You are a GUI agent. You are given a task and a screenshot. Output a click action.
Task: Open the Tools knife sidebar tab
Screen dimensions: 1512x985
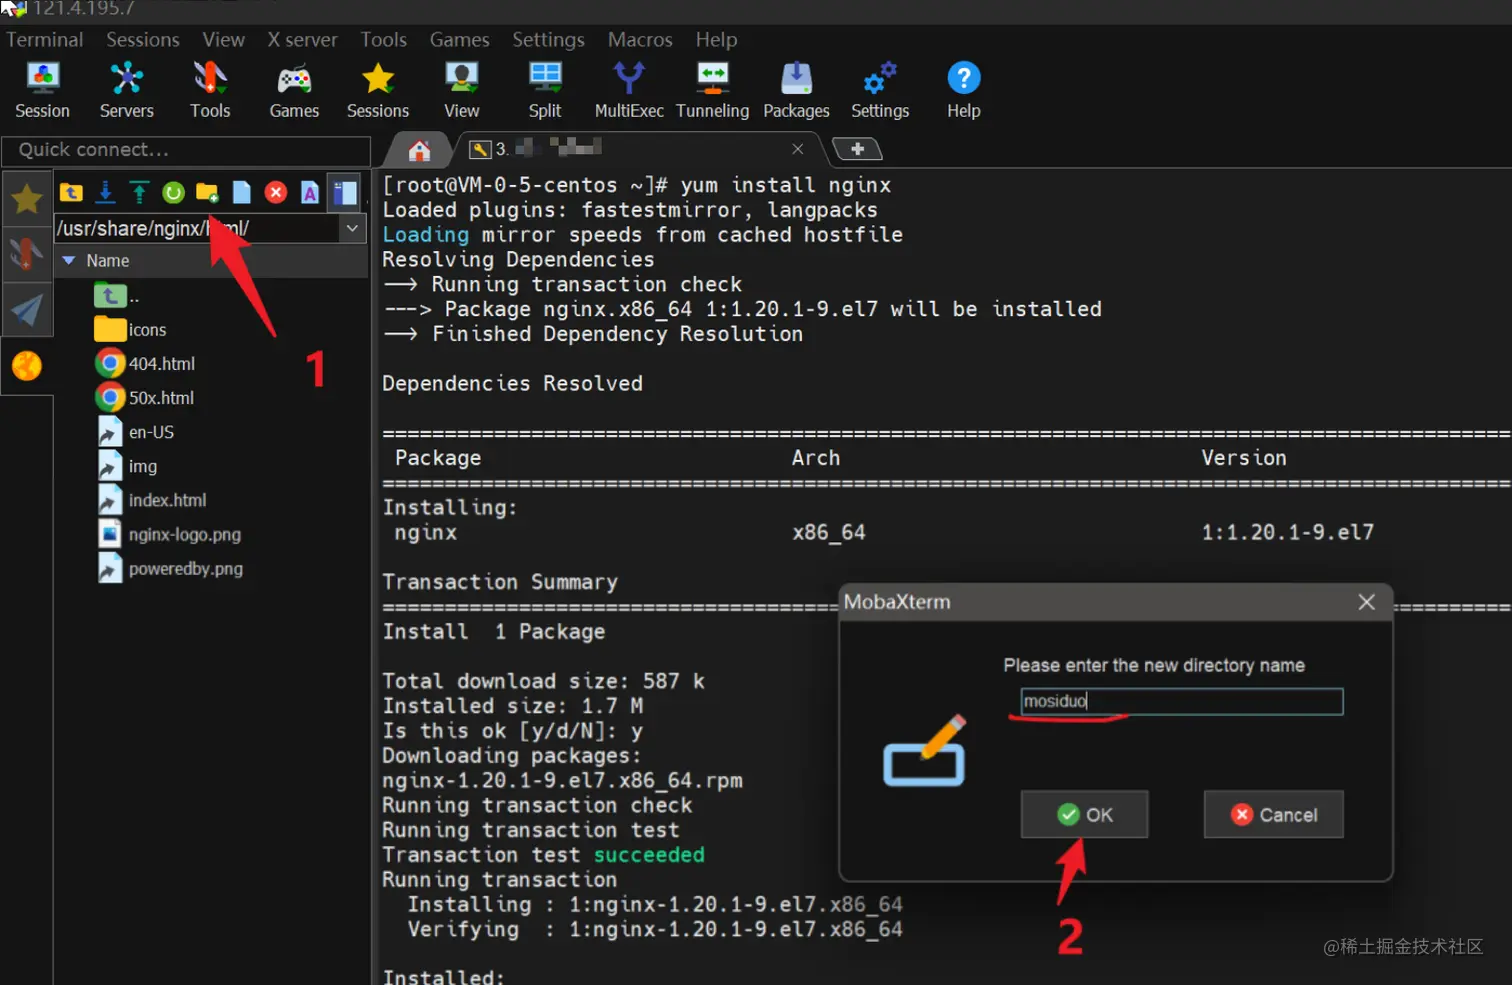tap(26, 254)
